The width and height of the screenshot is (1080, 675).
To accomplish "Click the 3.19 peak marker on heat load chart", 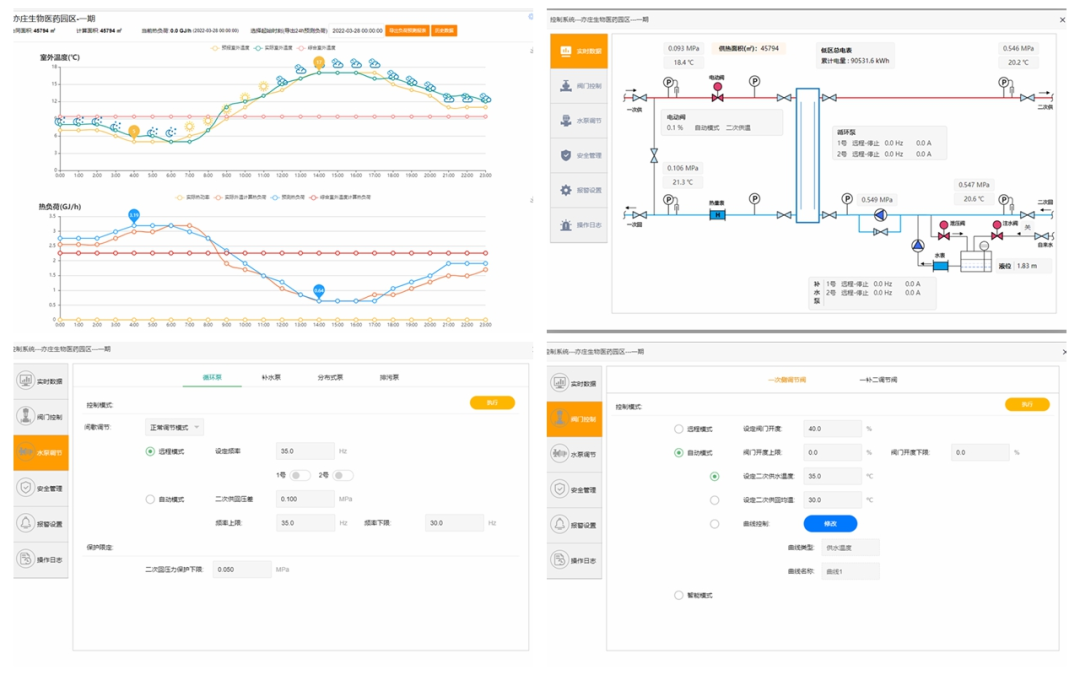I will 134,216.
